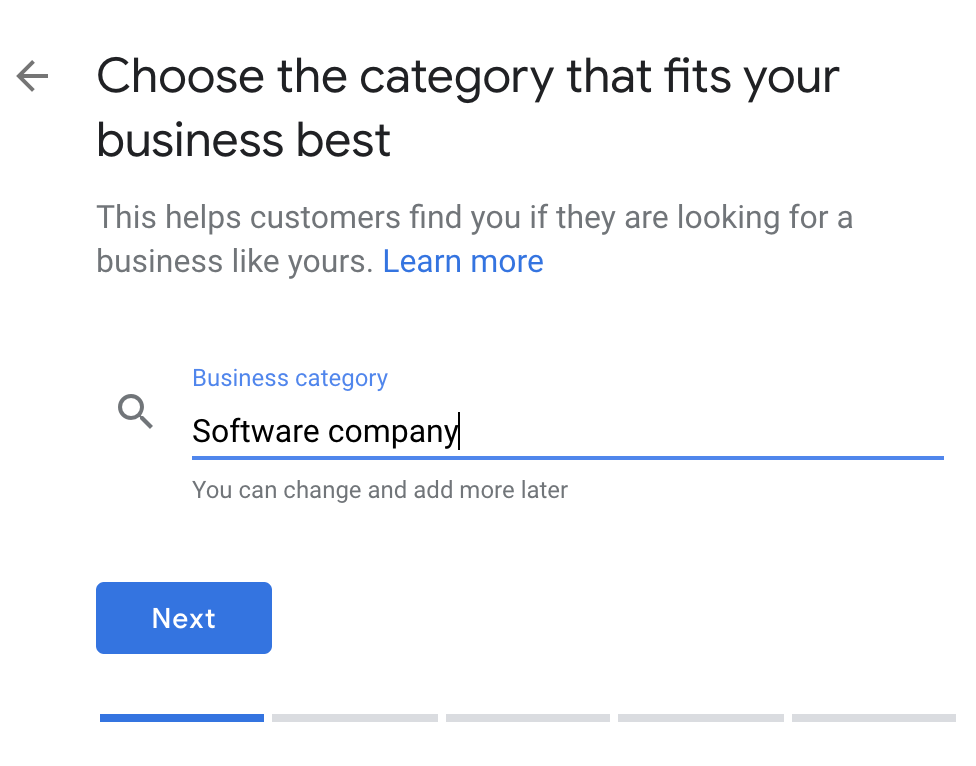Image resolution: width=976 pixels, height=766 pixels.
Task: Click the third gray progress segment
Action: [x=528, y=718]
